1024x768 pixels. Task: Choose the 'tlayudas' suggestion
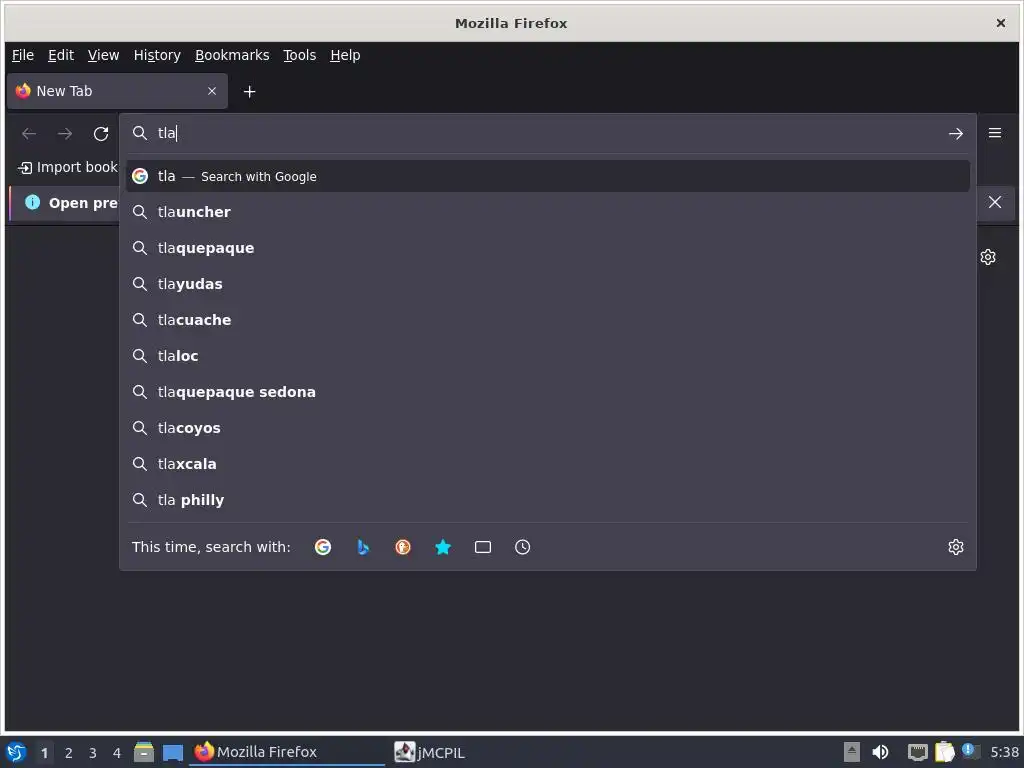pos(547,284)
